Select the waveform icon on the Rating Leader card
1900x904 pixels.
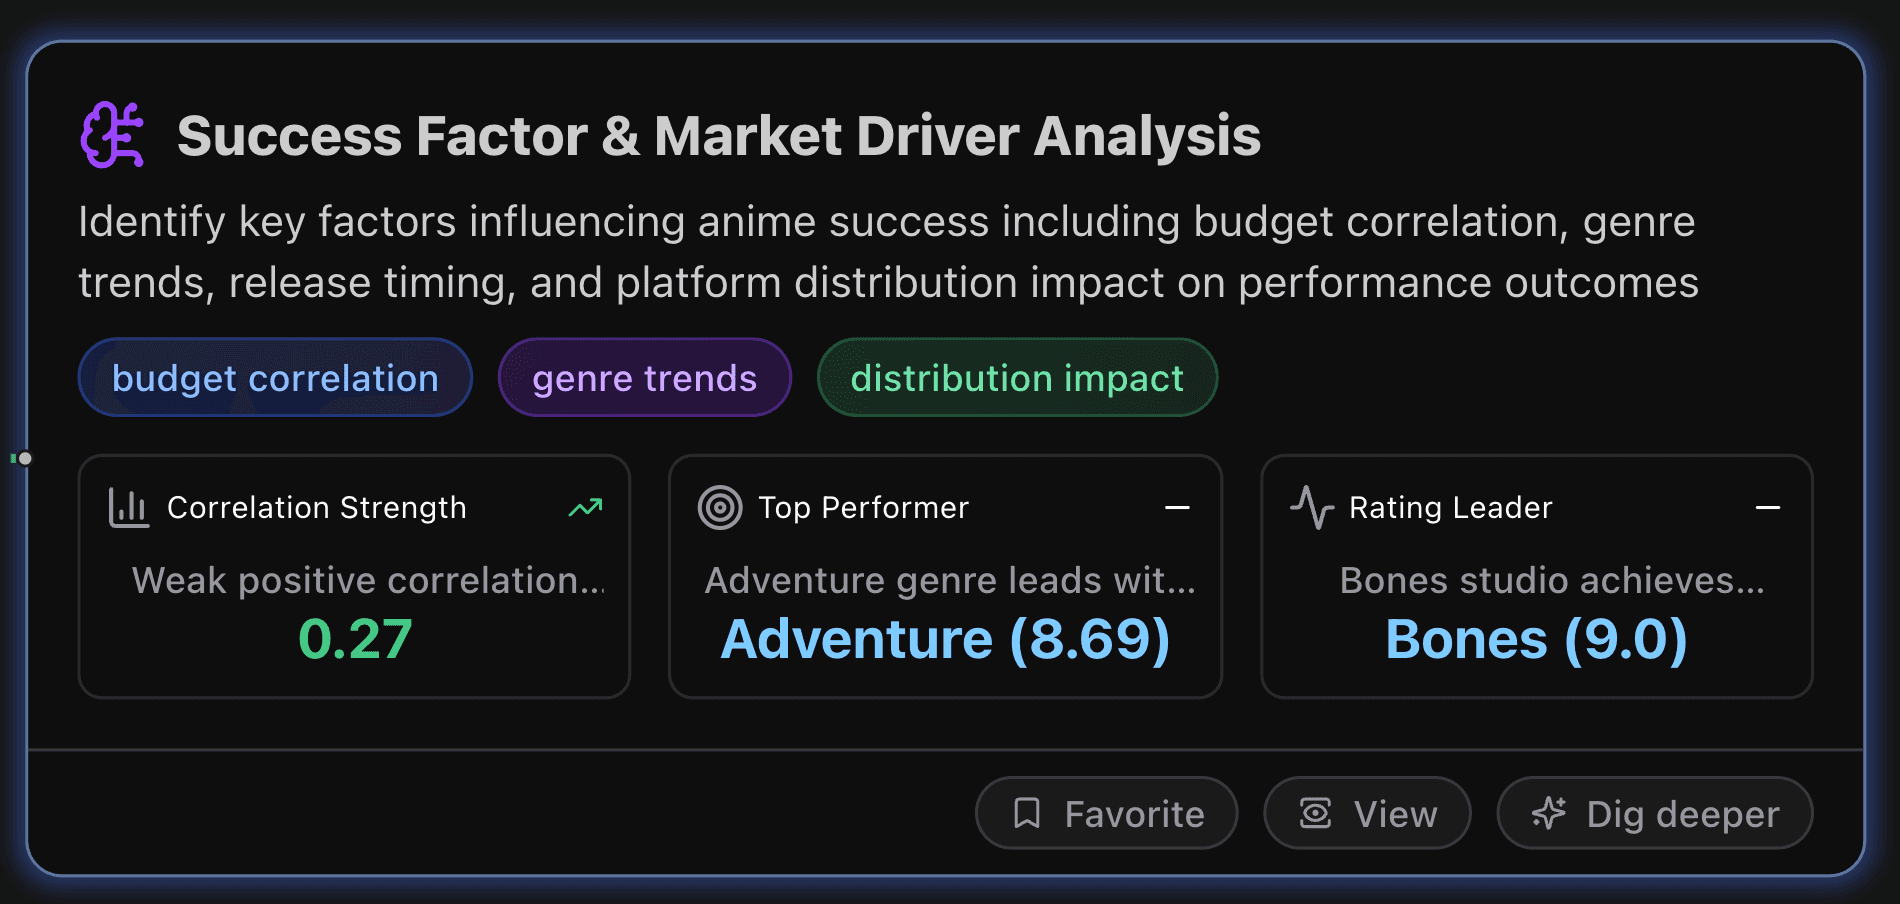pyautogui.click(x=1311, y=507)
